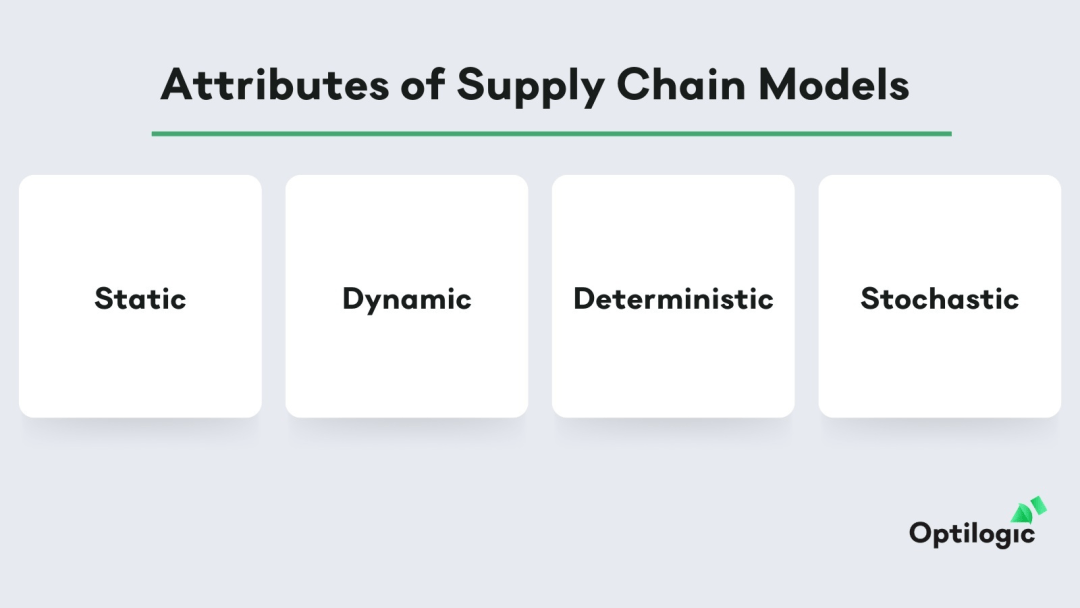Click the "Static" label text
Viewport: 1080px width, 608px height.
[x=141, y=299]
